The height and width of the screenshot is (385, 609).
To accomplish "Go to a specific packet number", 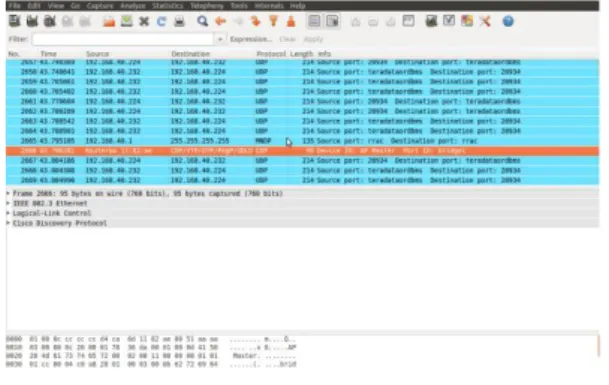I will tap(256, 21).
